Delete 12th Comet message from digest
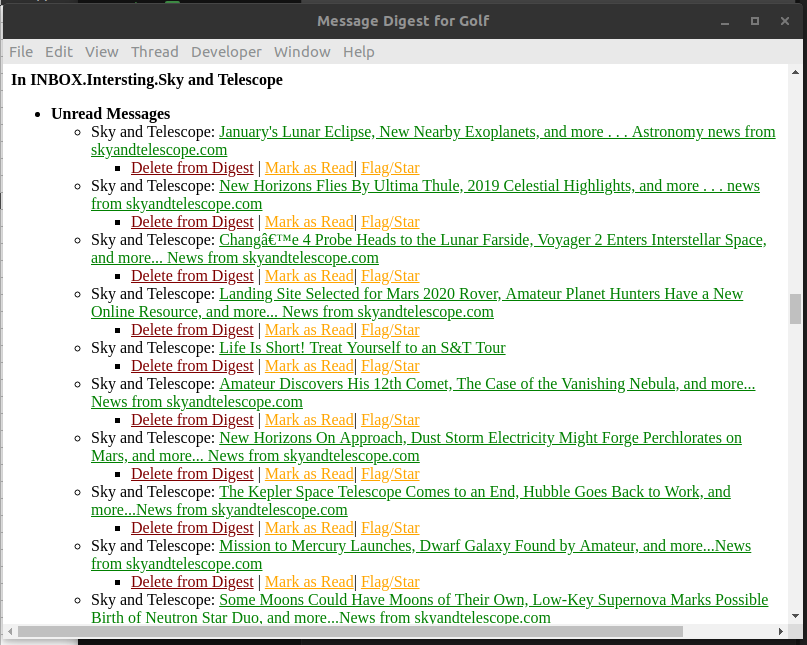Screen dimensions: 807x645 click(x=192, y=420)
